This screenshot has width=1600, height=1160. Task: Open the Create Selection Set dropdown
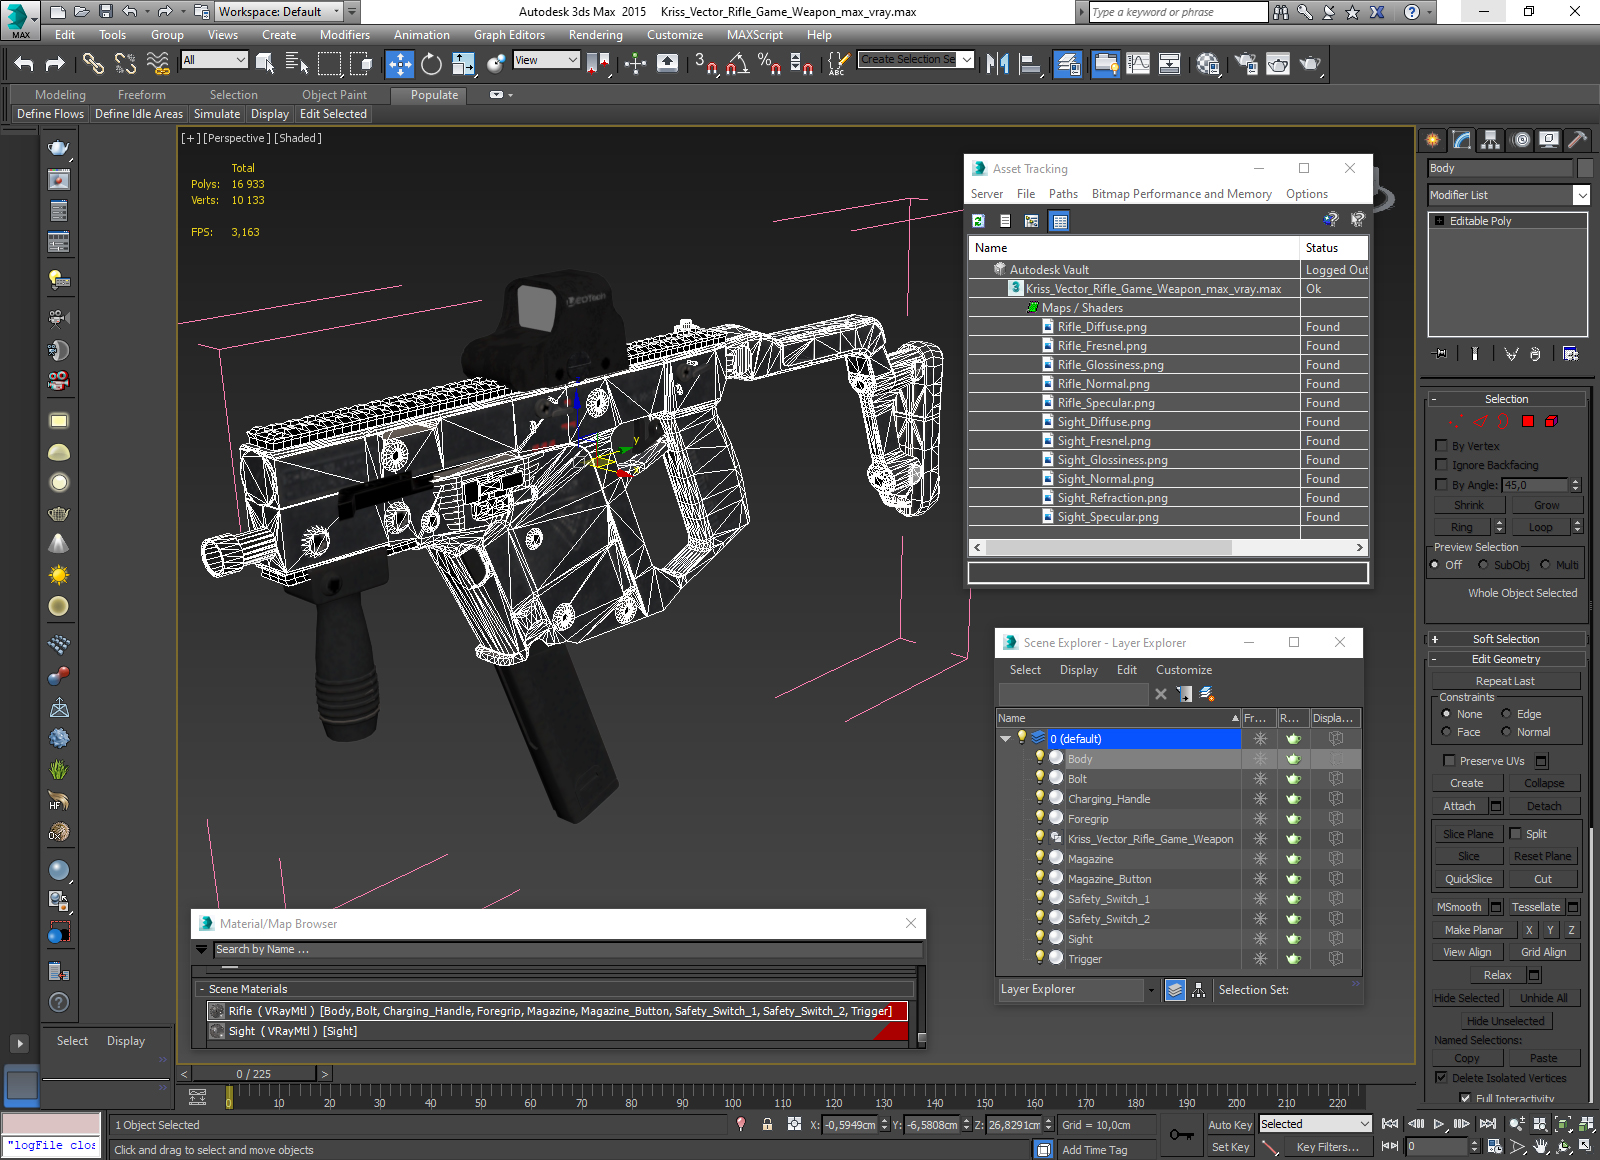(916, 60)
